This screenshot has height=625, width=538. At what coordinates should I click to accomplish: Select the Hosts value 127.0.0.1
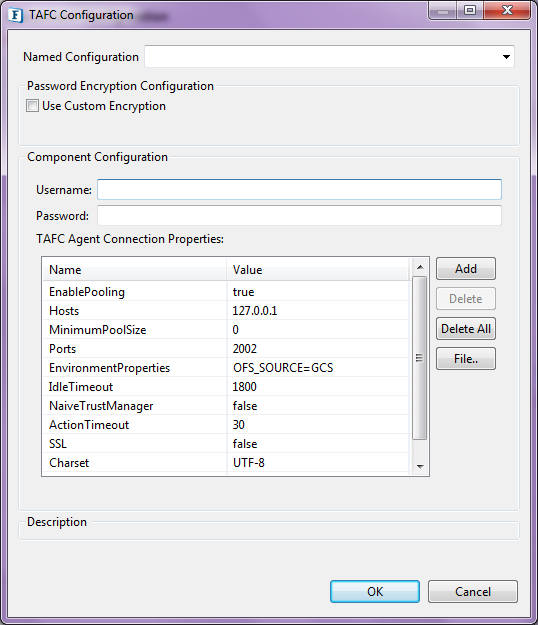pyautogui.click(x=255, y=311)
